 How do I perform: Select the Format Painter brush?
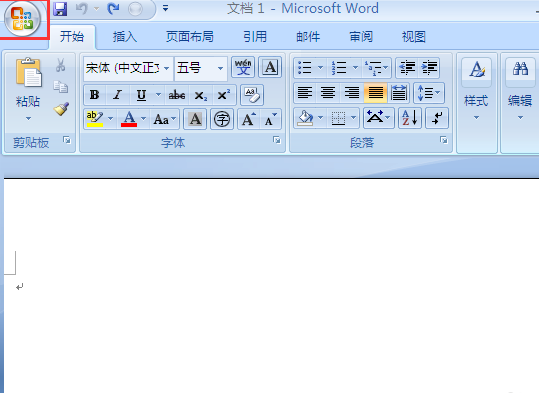pyautogui.click(x=61, y=109)
